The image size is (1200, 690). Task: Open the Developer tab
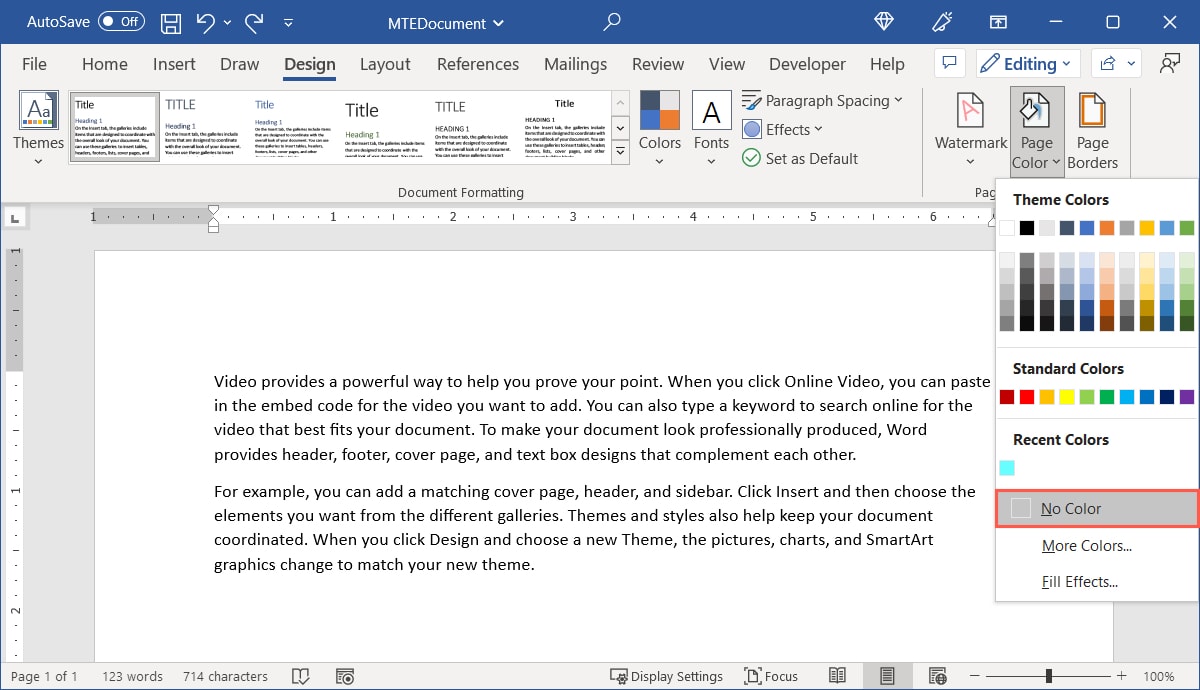pos(806,64)
